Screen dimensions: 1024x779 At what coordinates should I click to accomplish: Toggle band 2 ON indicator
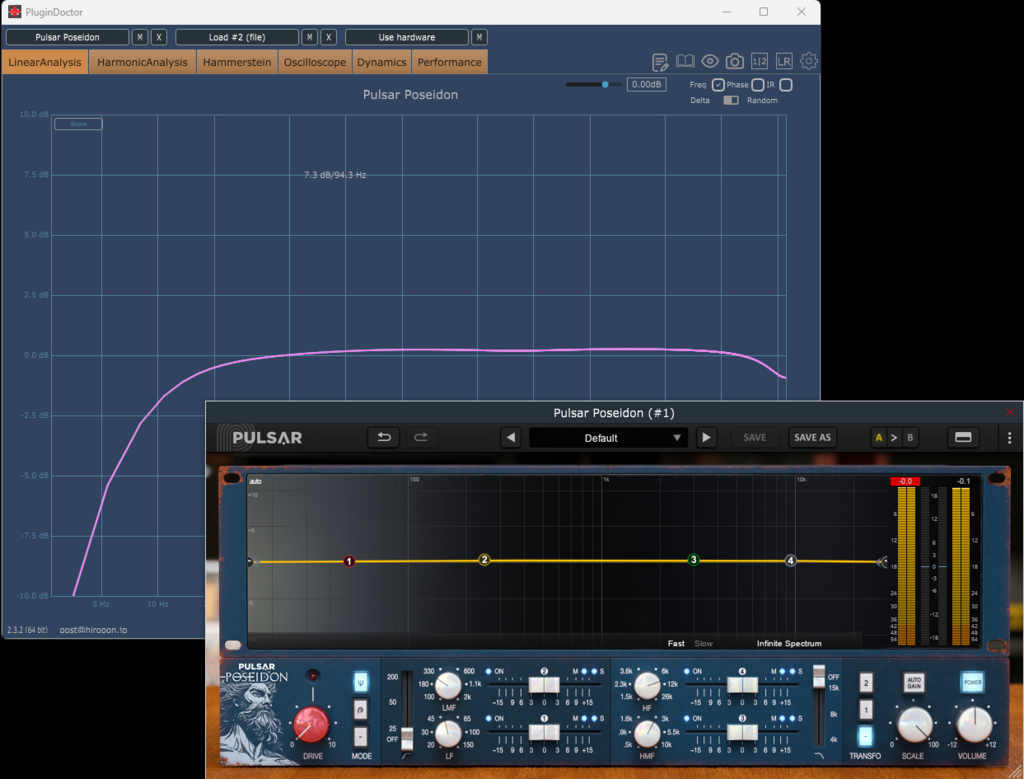click(488, 671)
